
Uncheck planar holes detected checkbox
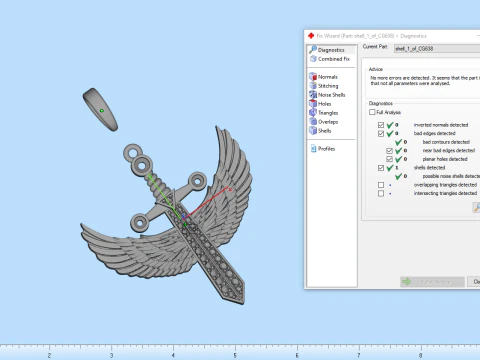(389, 159)
